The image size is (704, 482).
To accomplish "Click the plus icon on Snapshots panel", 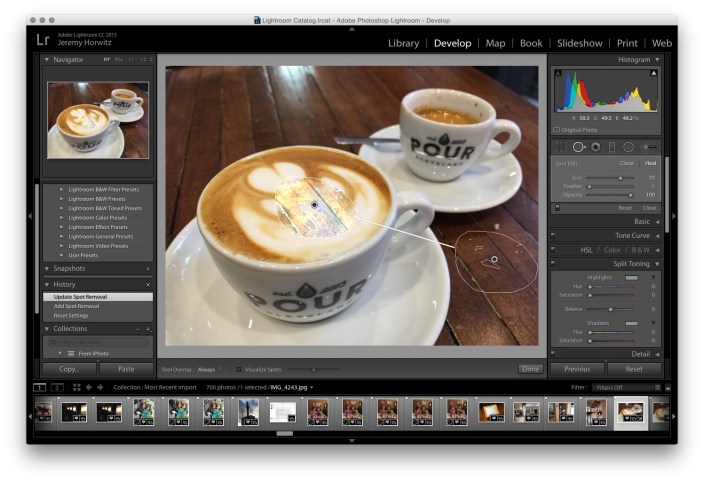I will click(x=148, y=268).
